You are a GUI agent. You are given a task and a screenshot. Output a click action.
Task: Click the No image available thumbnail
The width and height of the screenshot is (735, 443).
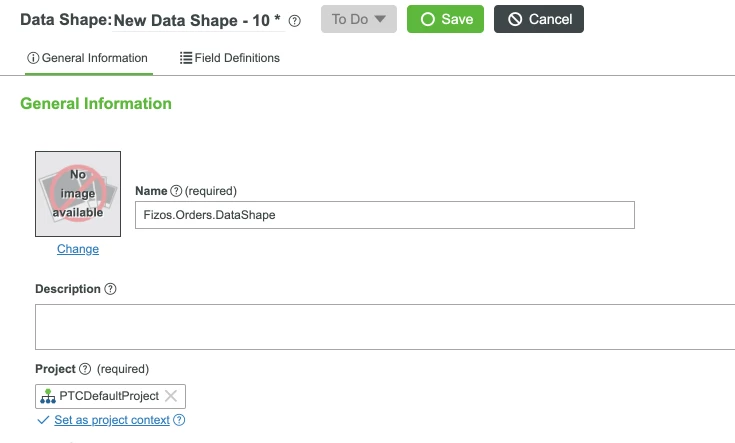[x=78, y=194]
